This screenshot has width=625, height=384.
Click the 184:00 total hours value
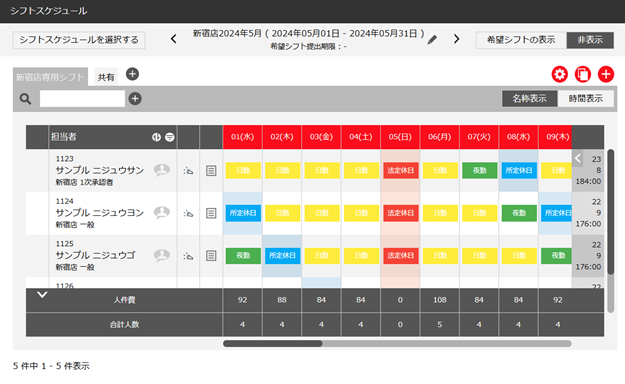[588, 181]
